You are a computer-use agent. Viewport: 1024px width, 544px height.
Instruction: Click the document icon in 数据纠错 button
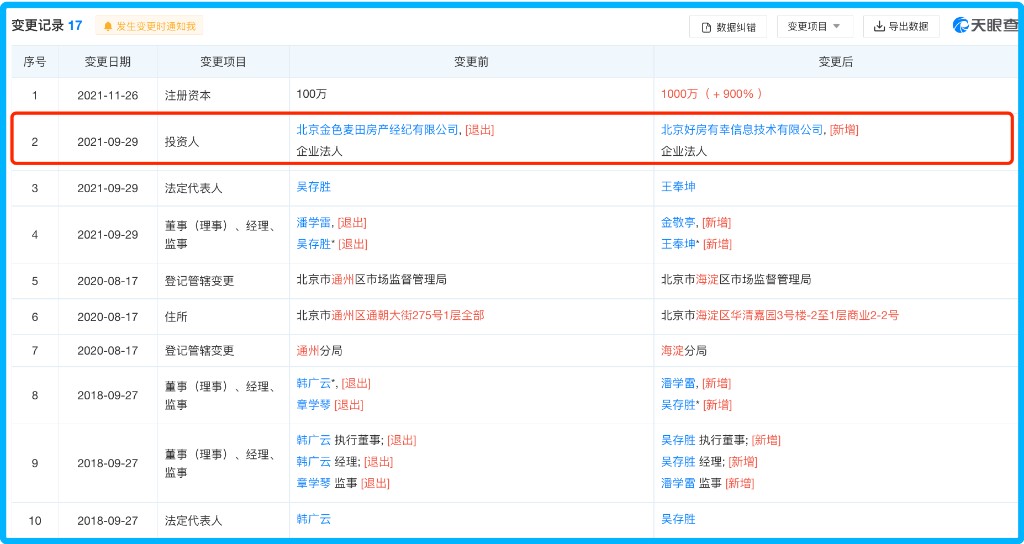pos(706,27)
